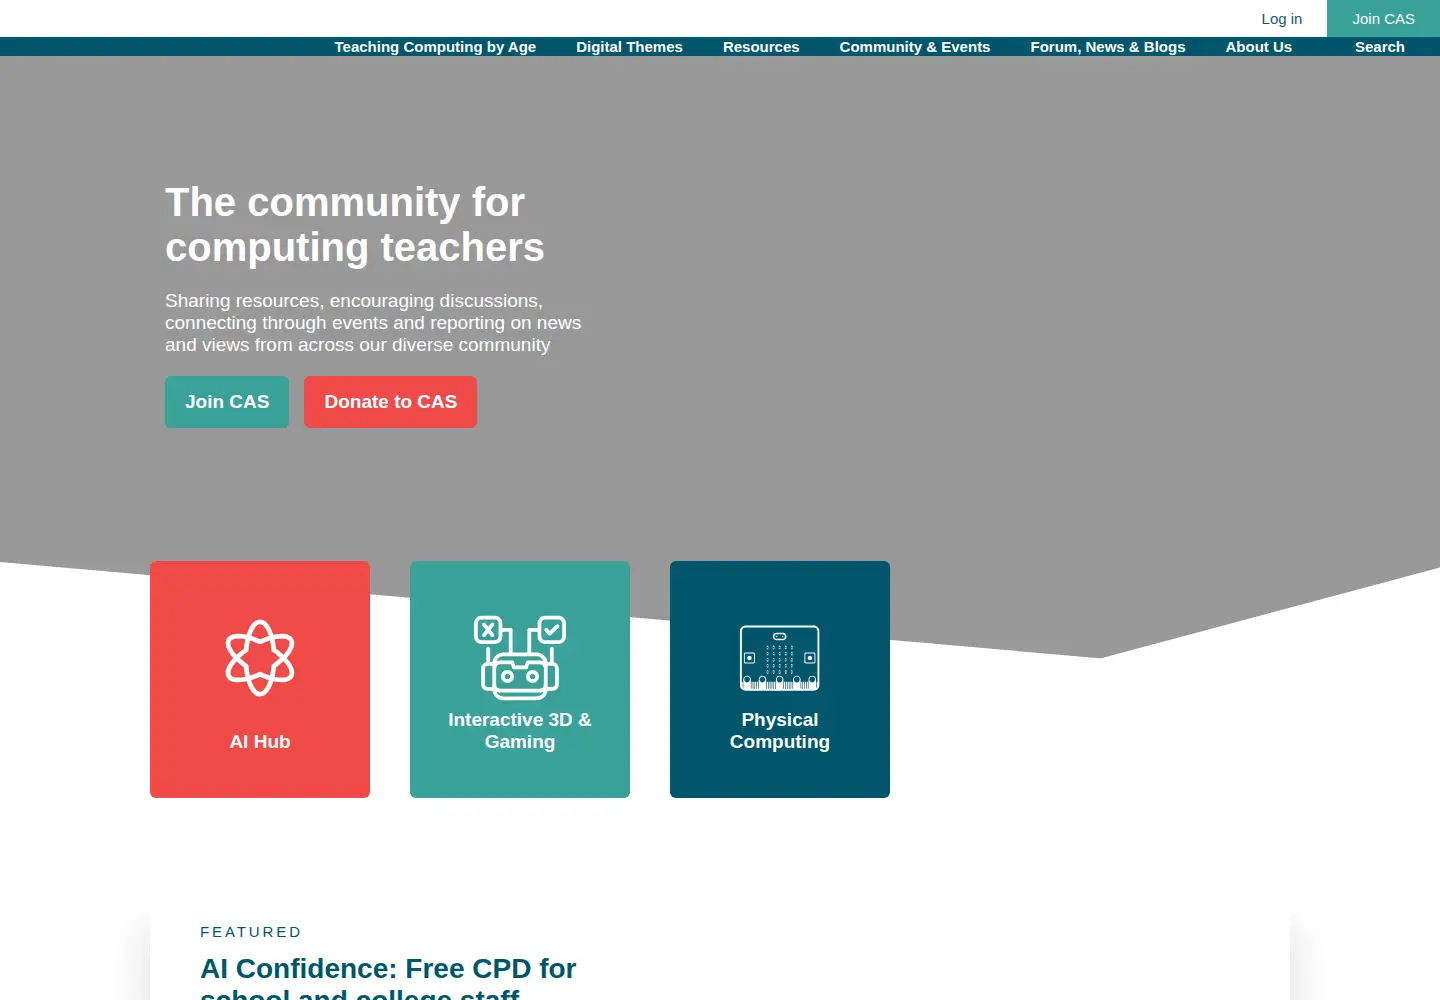Click the Physical Computing micro:bit icon
The image size is (1440, 1000).
(x=780, y=658)
